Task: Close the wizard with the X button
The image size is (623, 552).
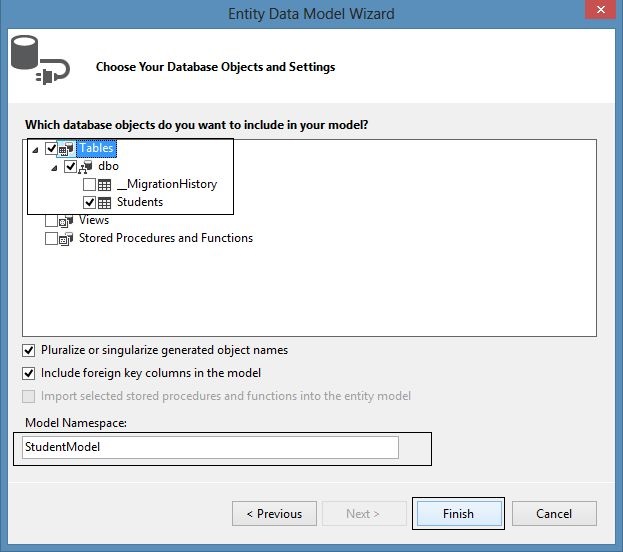Action: tap(601, 10)
